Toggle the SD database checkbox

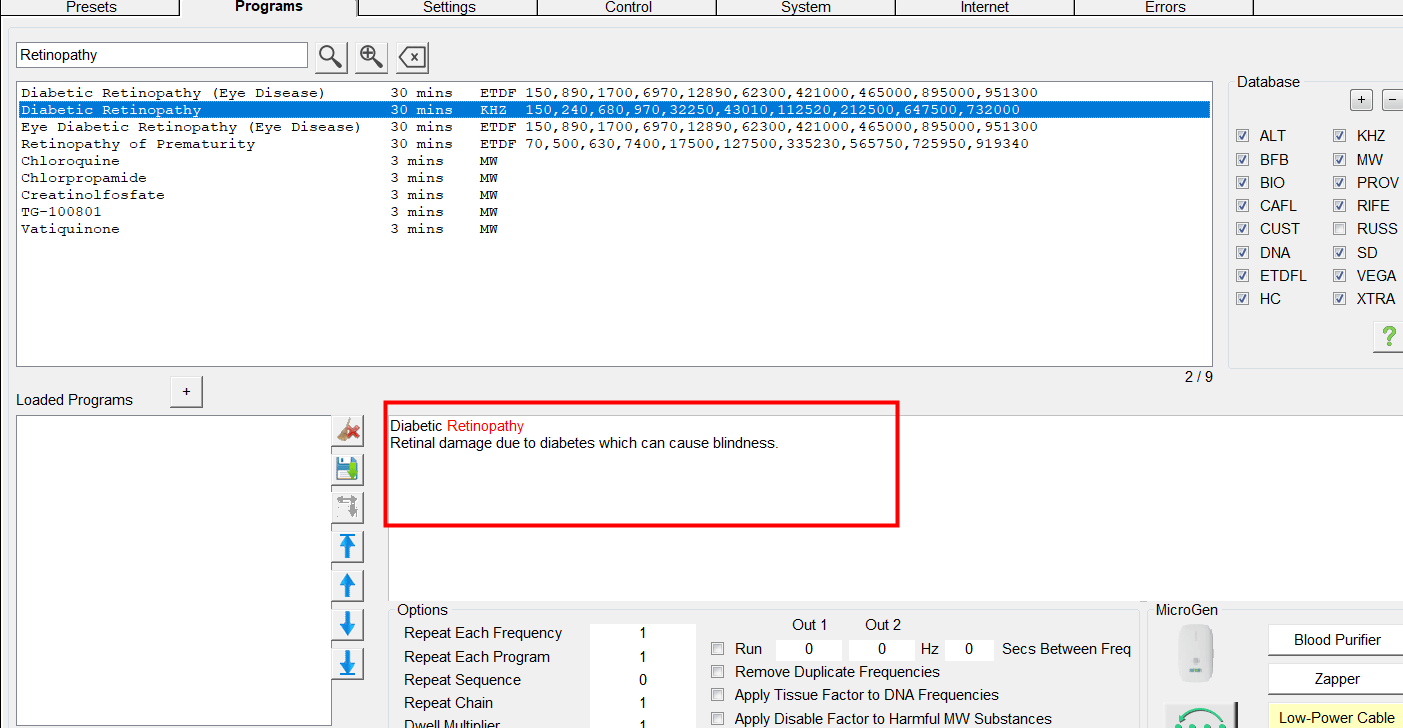tap(1340, 253)
